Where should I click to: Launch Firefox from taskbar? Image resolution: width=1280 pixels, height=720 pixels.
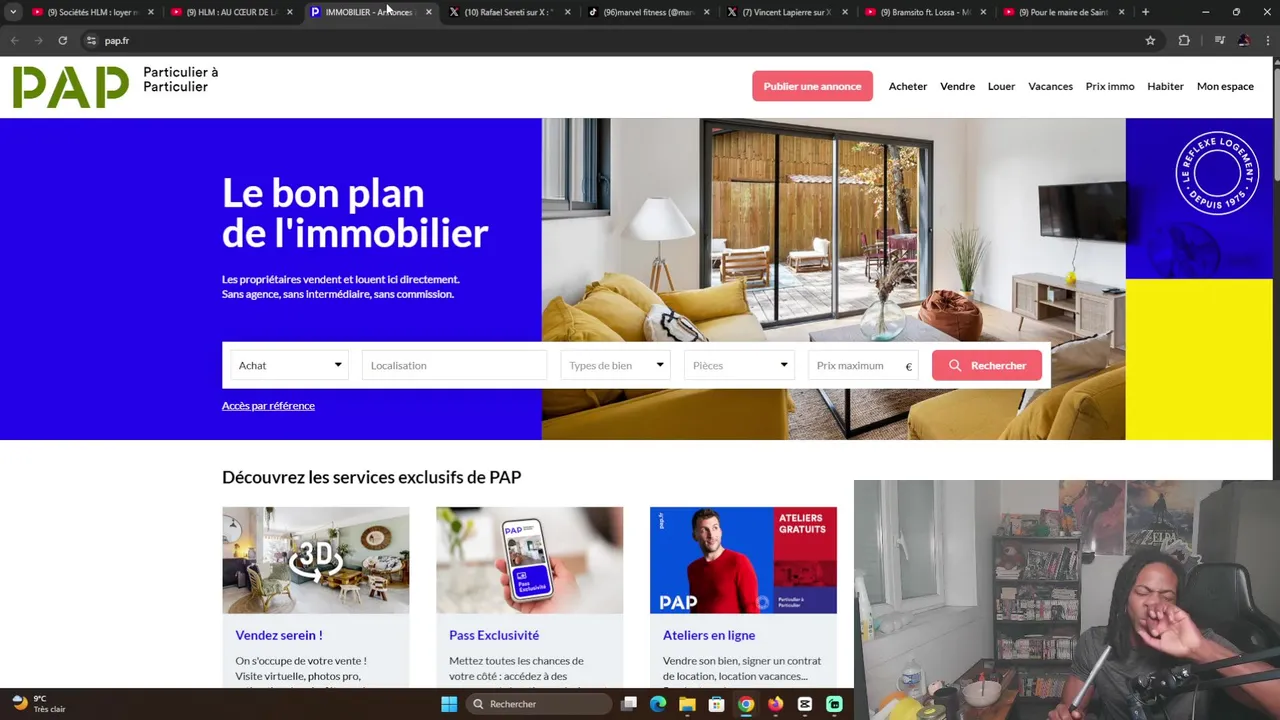click(x=775, y=704)
